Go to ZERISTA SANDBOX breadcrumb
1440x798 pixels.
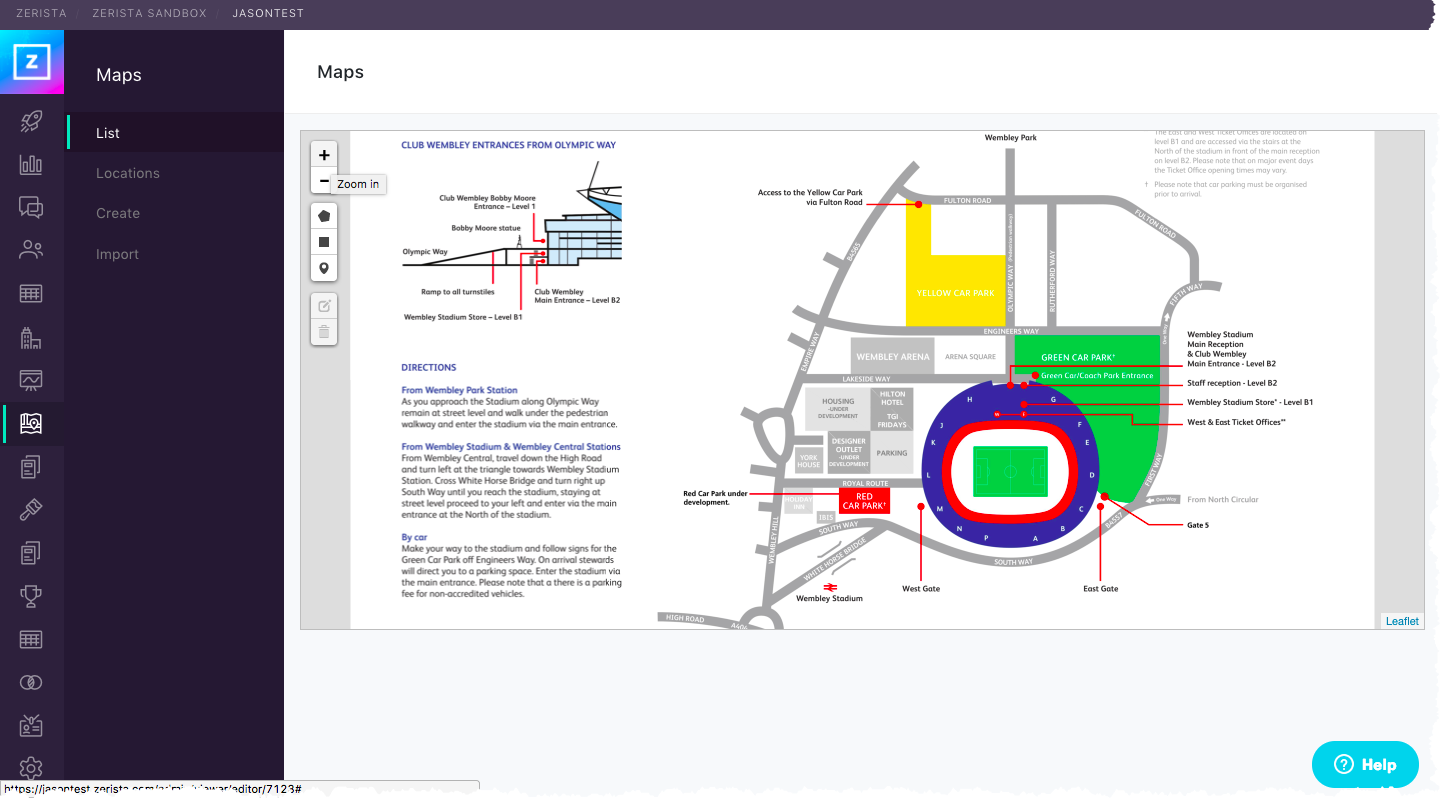(x=149, y=13)
